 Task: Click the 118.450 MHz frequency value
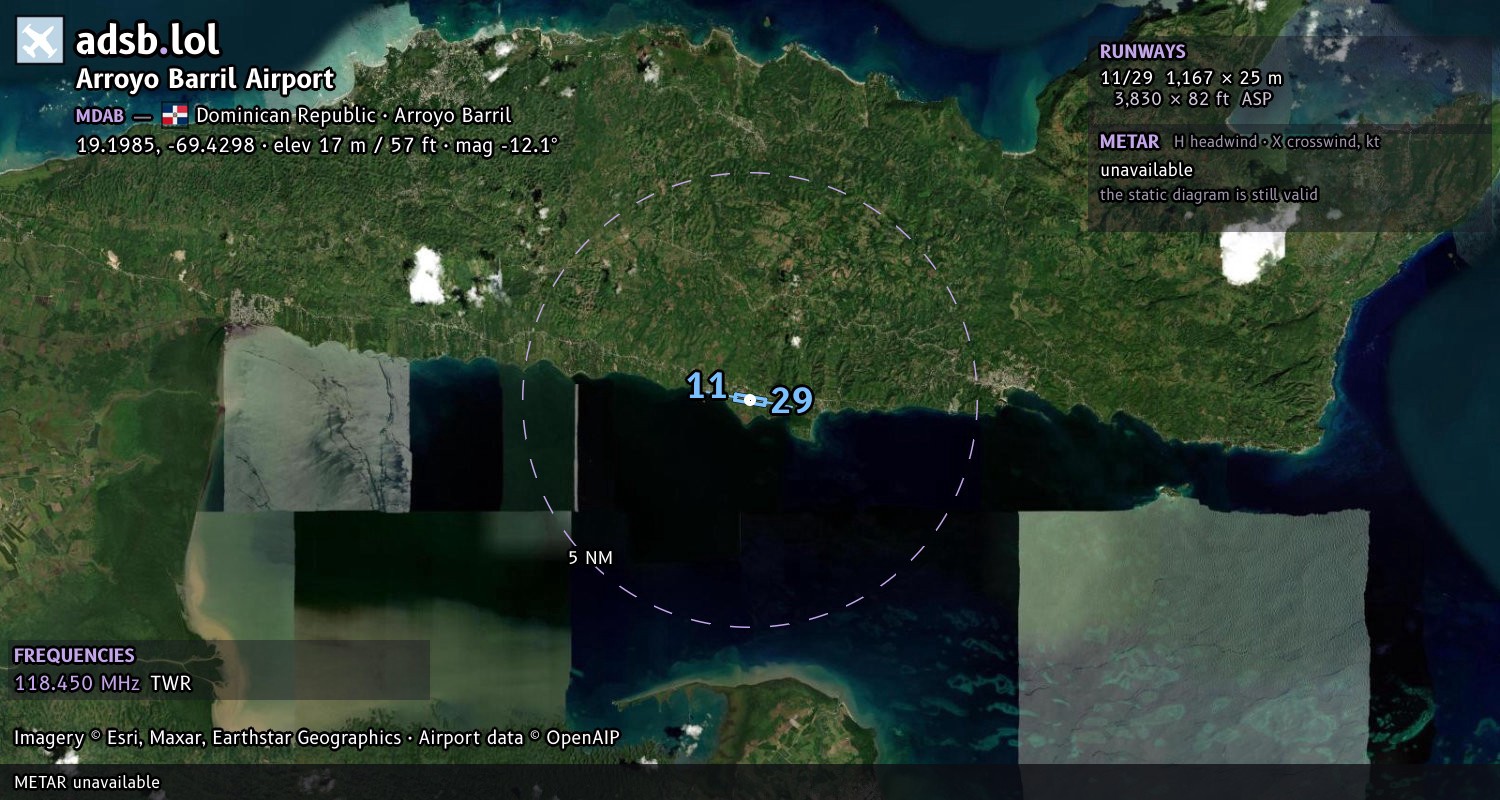click(x=78, y=683)
